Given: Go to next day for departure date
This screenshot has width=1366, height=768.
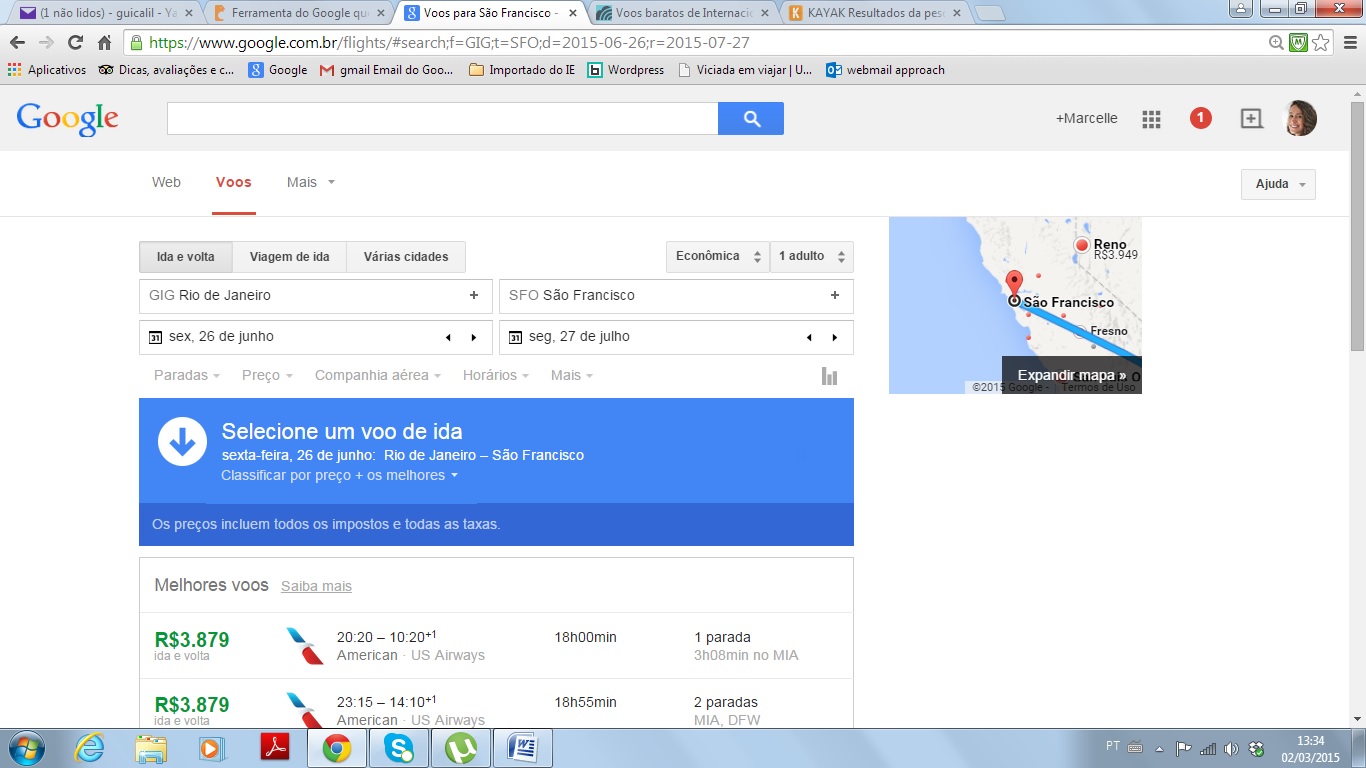Looking at the screenshot, I should point(474,337).
